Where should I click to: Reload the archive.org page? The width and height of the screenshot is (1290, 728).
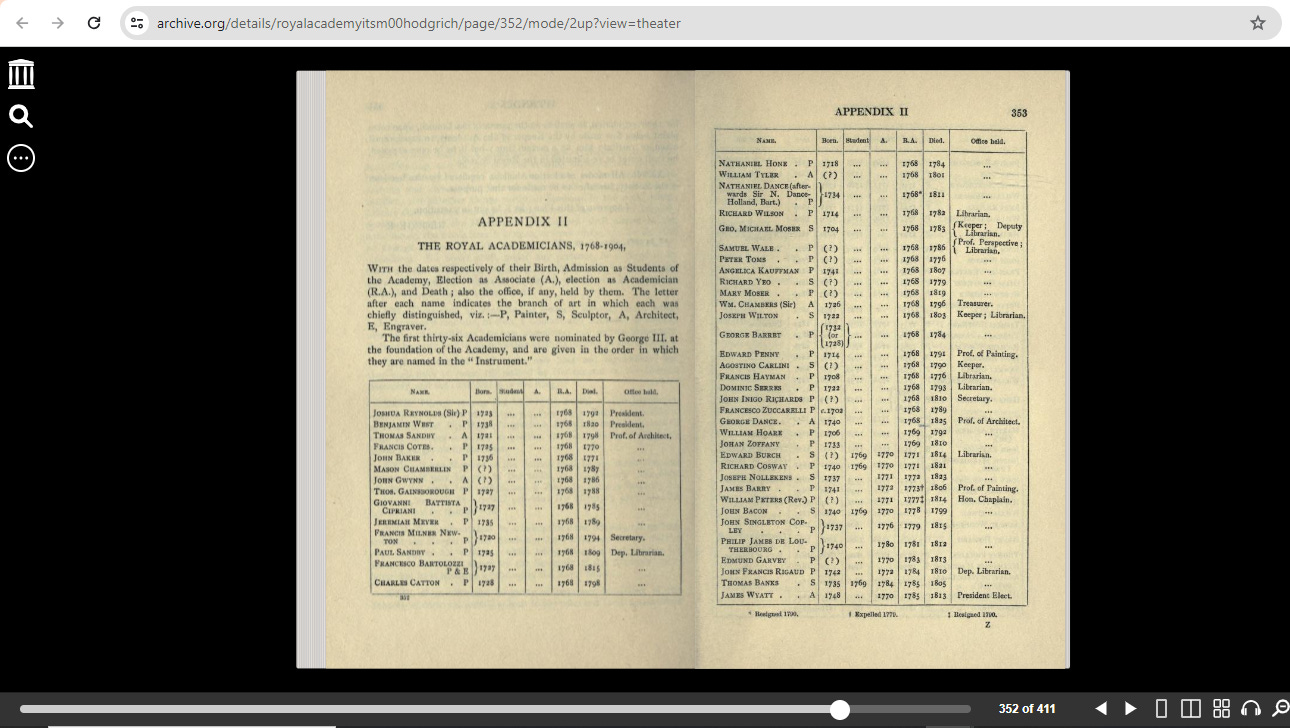point(94,23)
